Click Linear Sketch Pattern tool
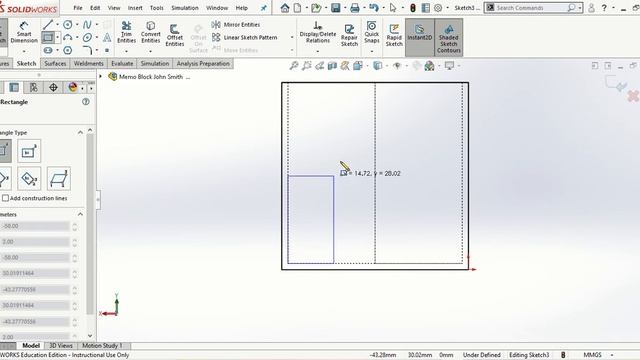640x360 pixels. (245, 37)
